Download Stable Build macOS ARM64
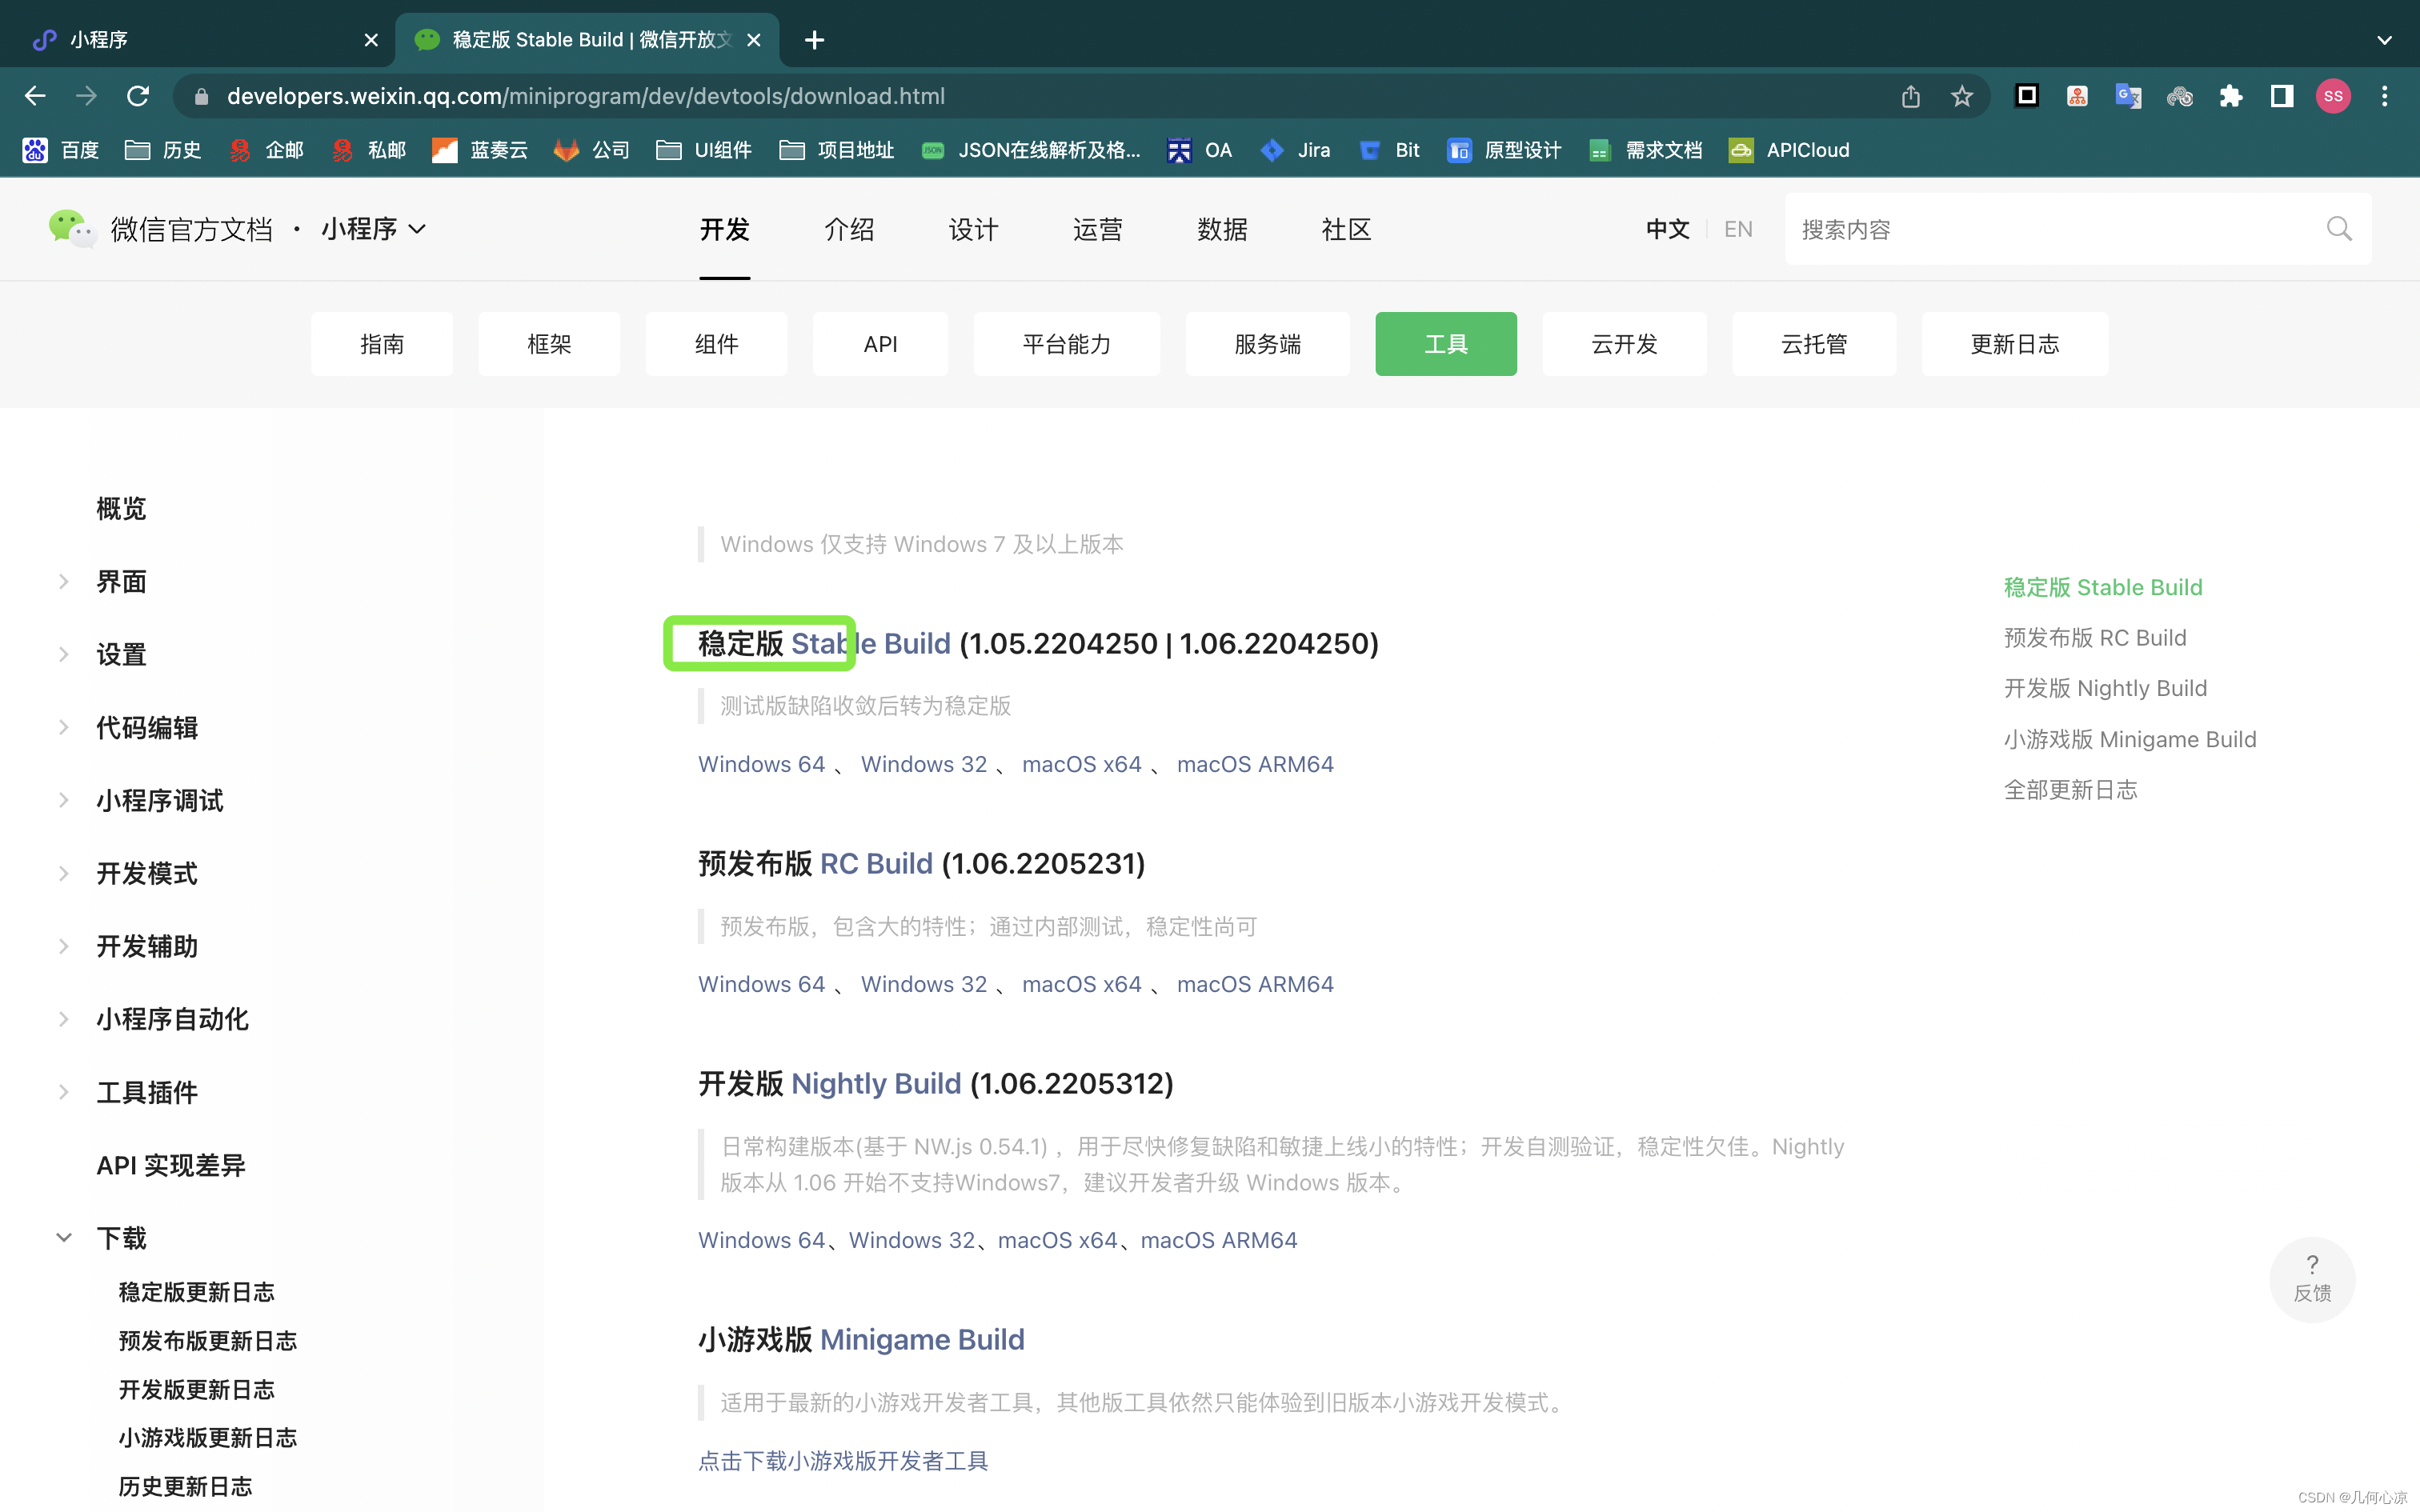The image size is (2420, 1512). [x=1255, y=764]
